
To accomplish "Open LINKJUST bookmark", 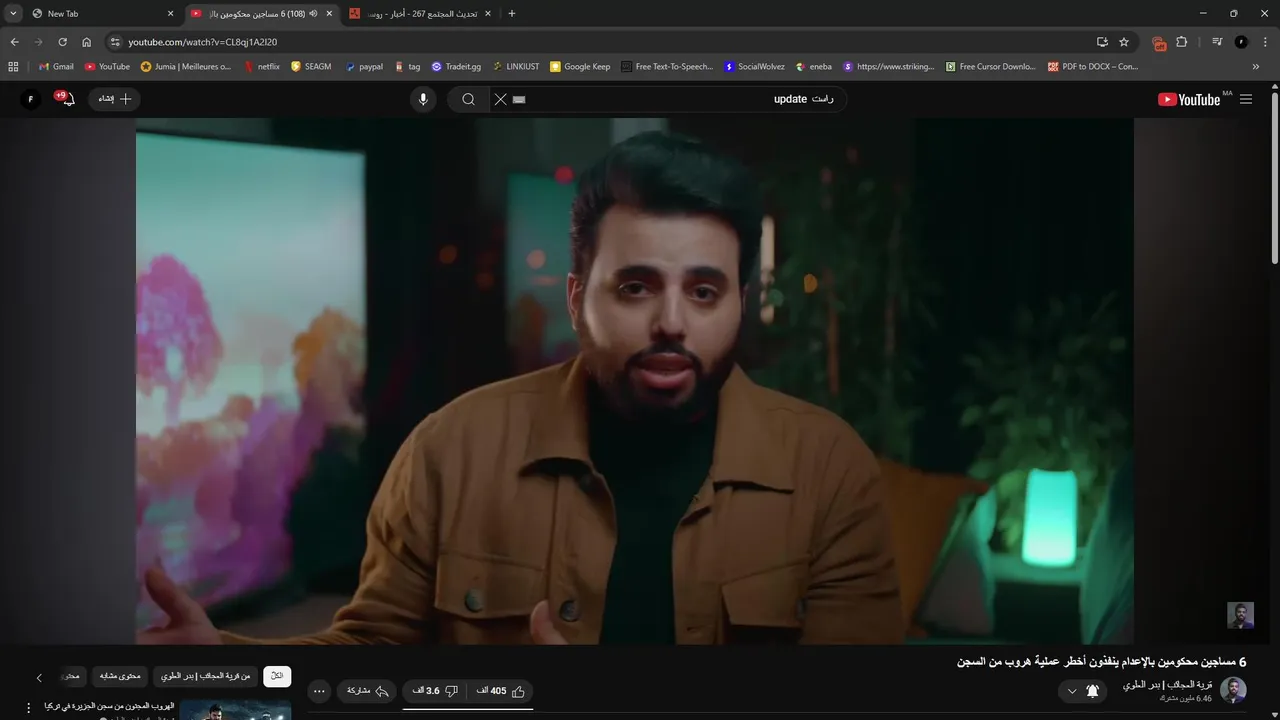I will [x=515, y=67].
